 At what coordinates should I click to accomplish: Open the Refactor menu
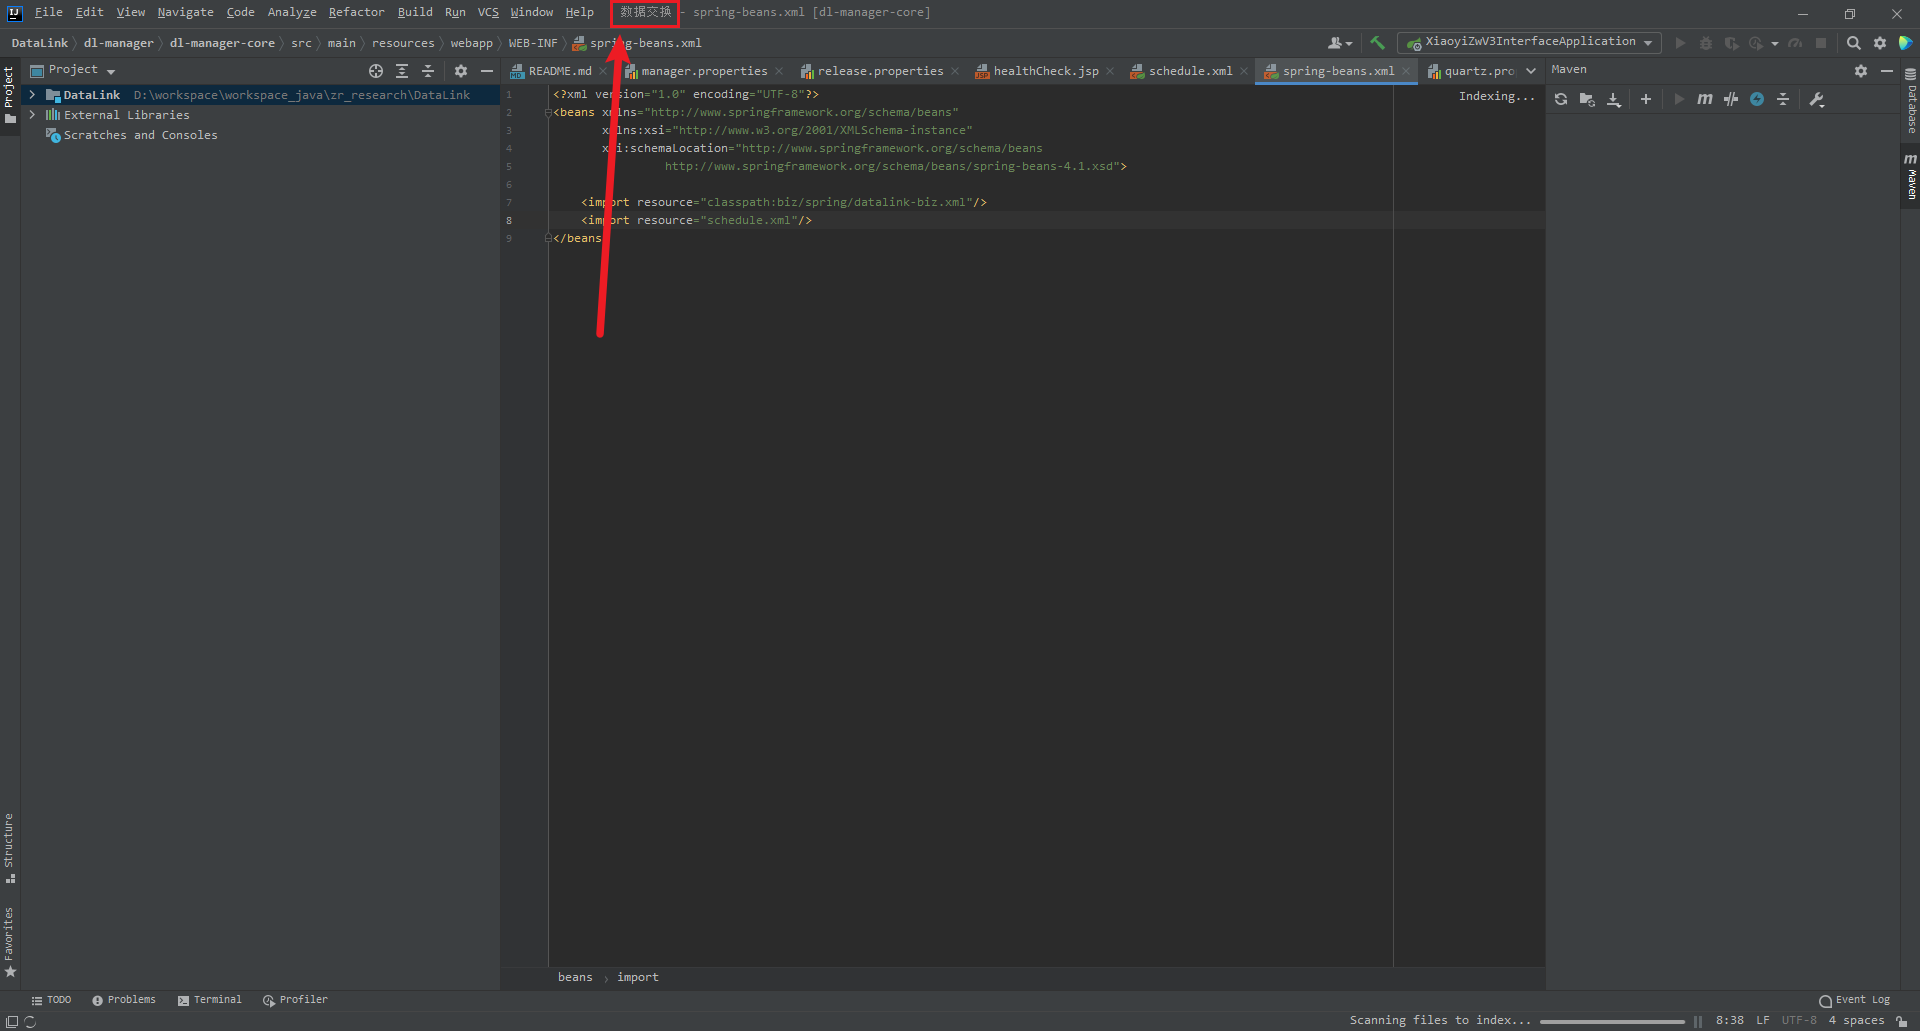tap(356, 12)
